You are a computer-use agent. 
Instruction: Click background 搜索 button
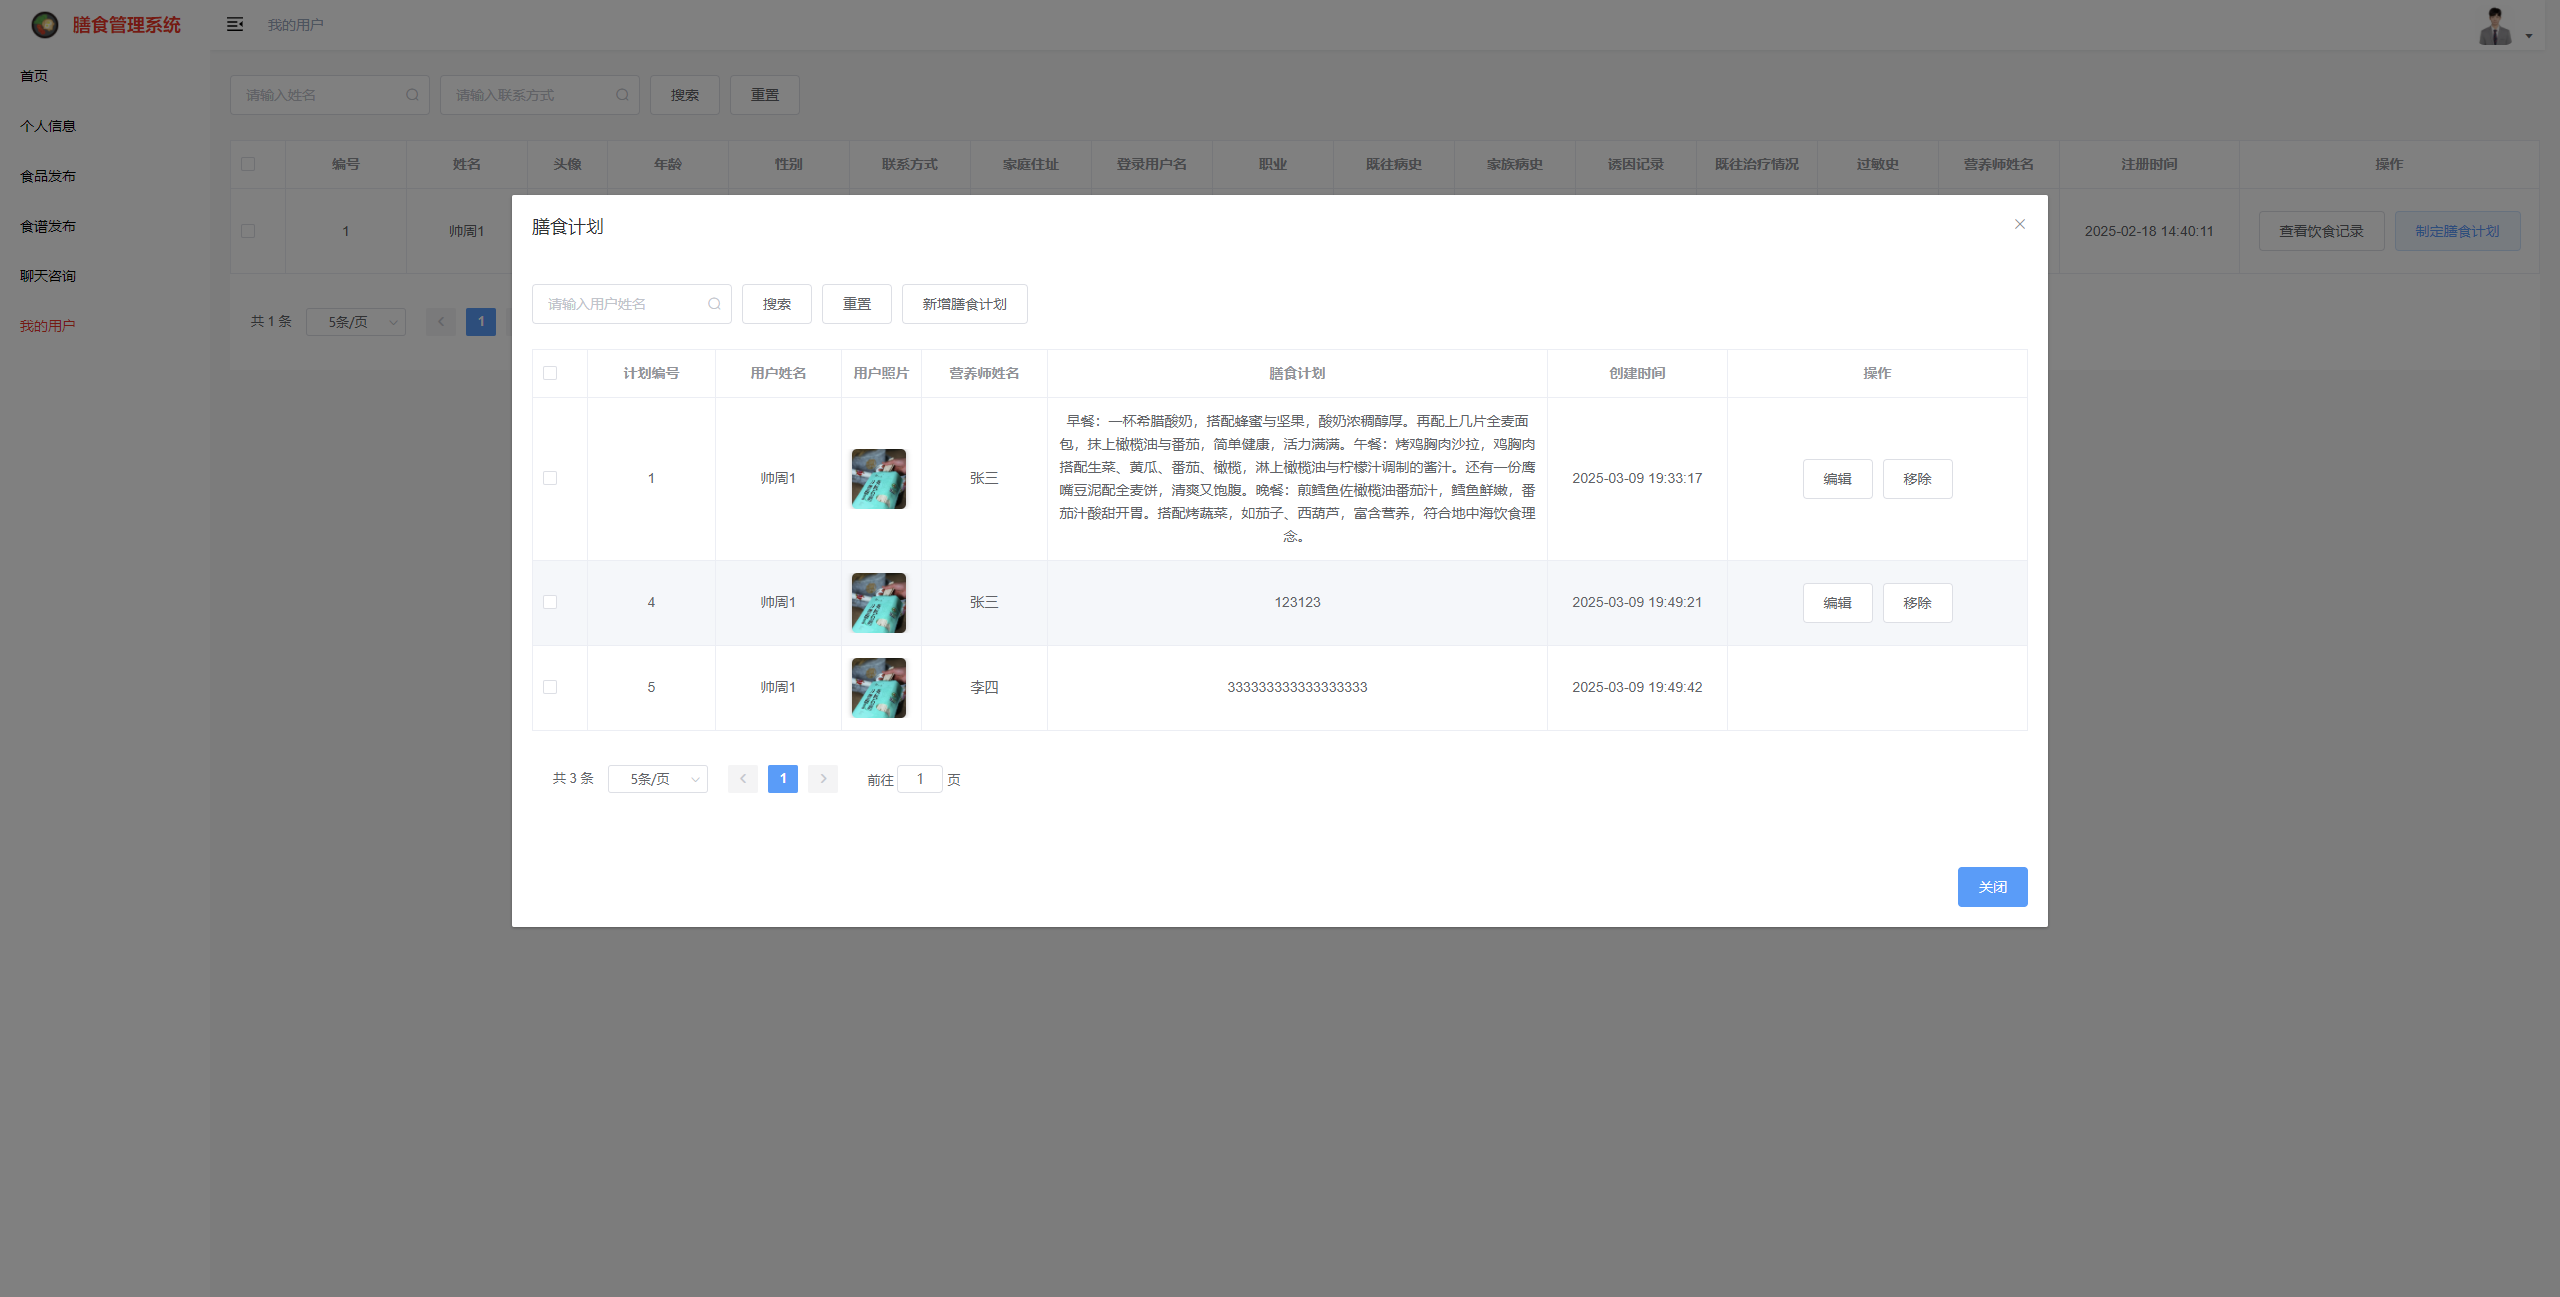click(x=685, y=95)
